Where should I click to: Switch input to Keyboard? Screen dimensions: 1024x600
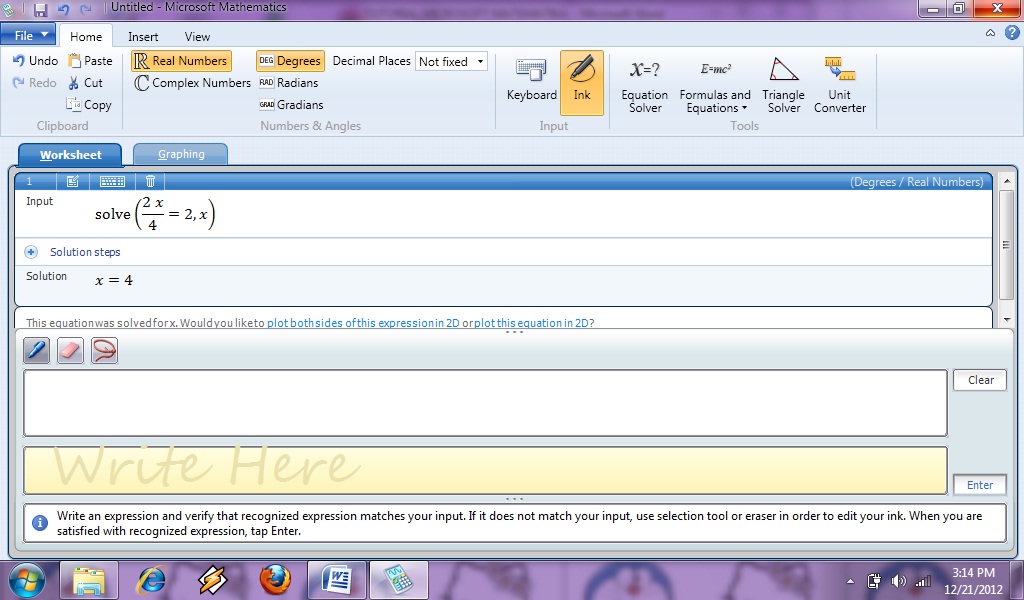(532, 80)
